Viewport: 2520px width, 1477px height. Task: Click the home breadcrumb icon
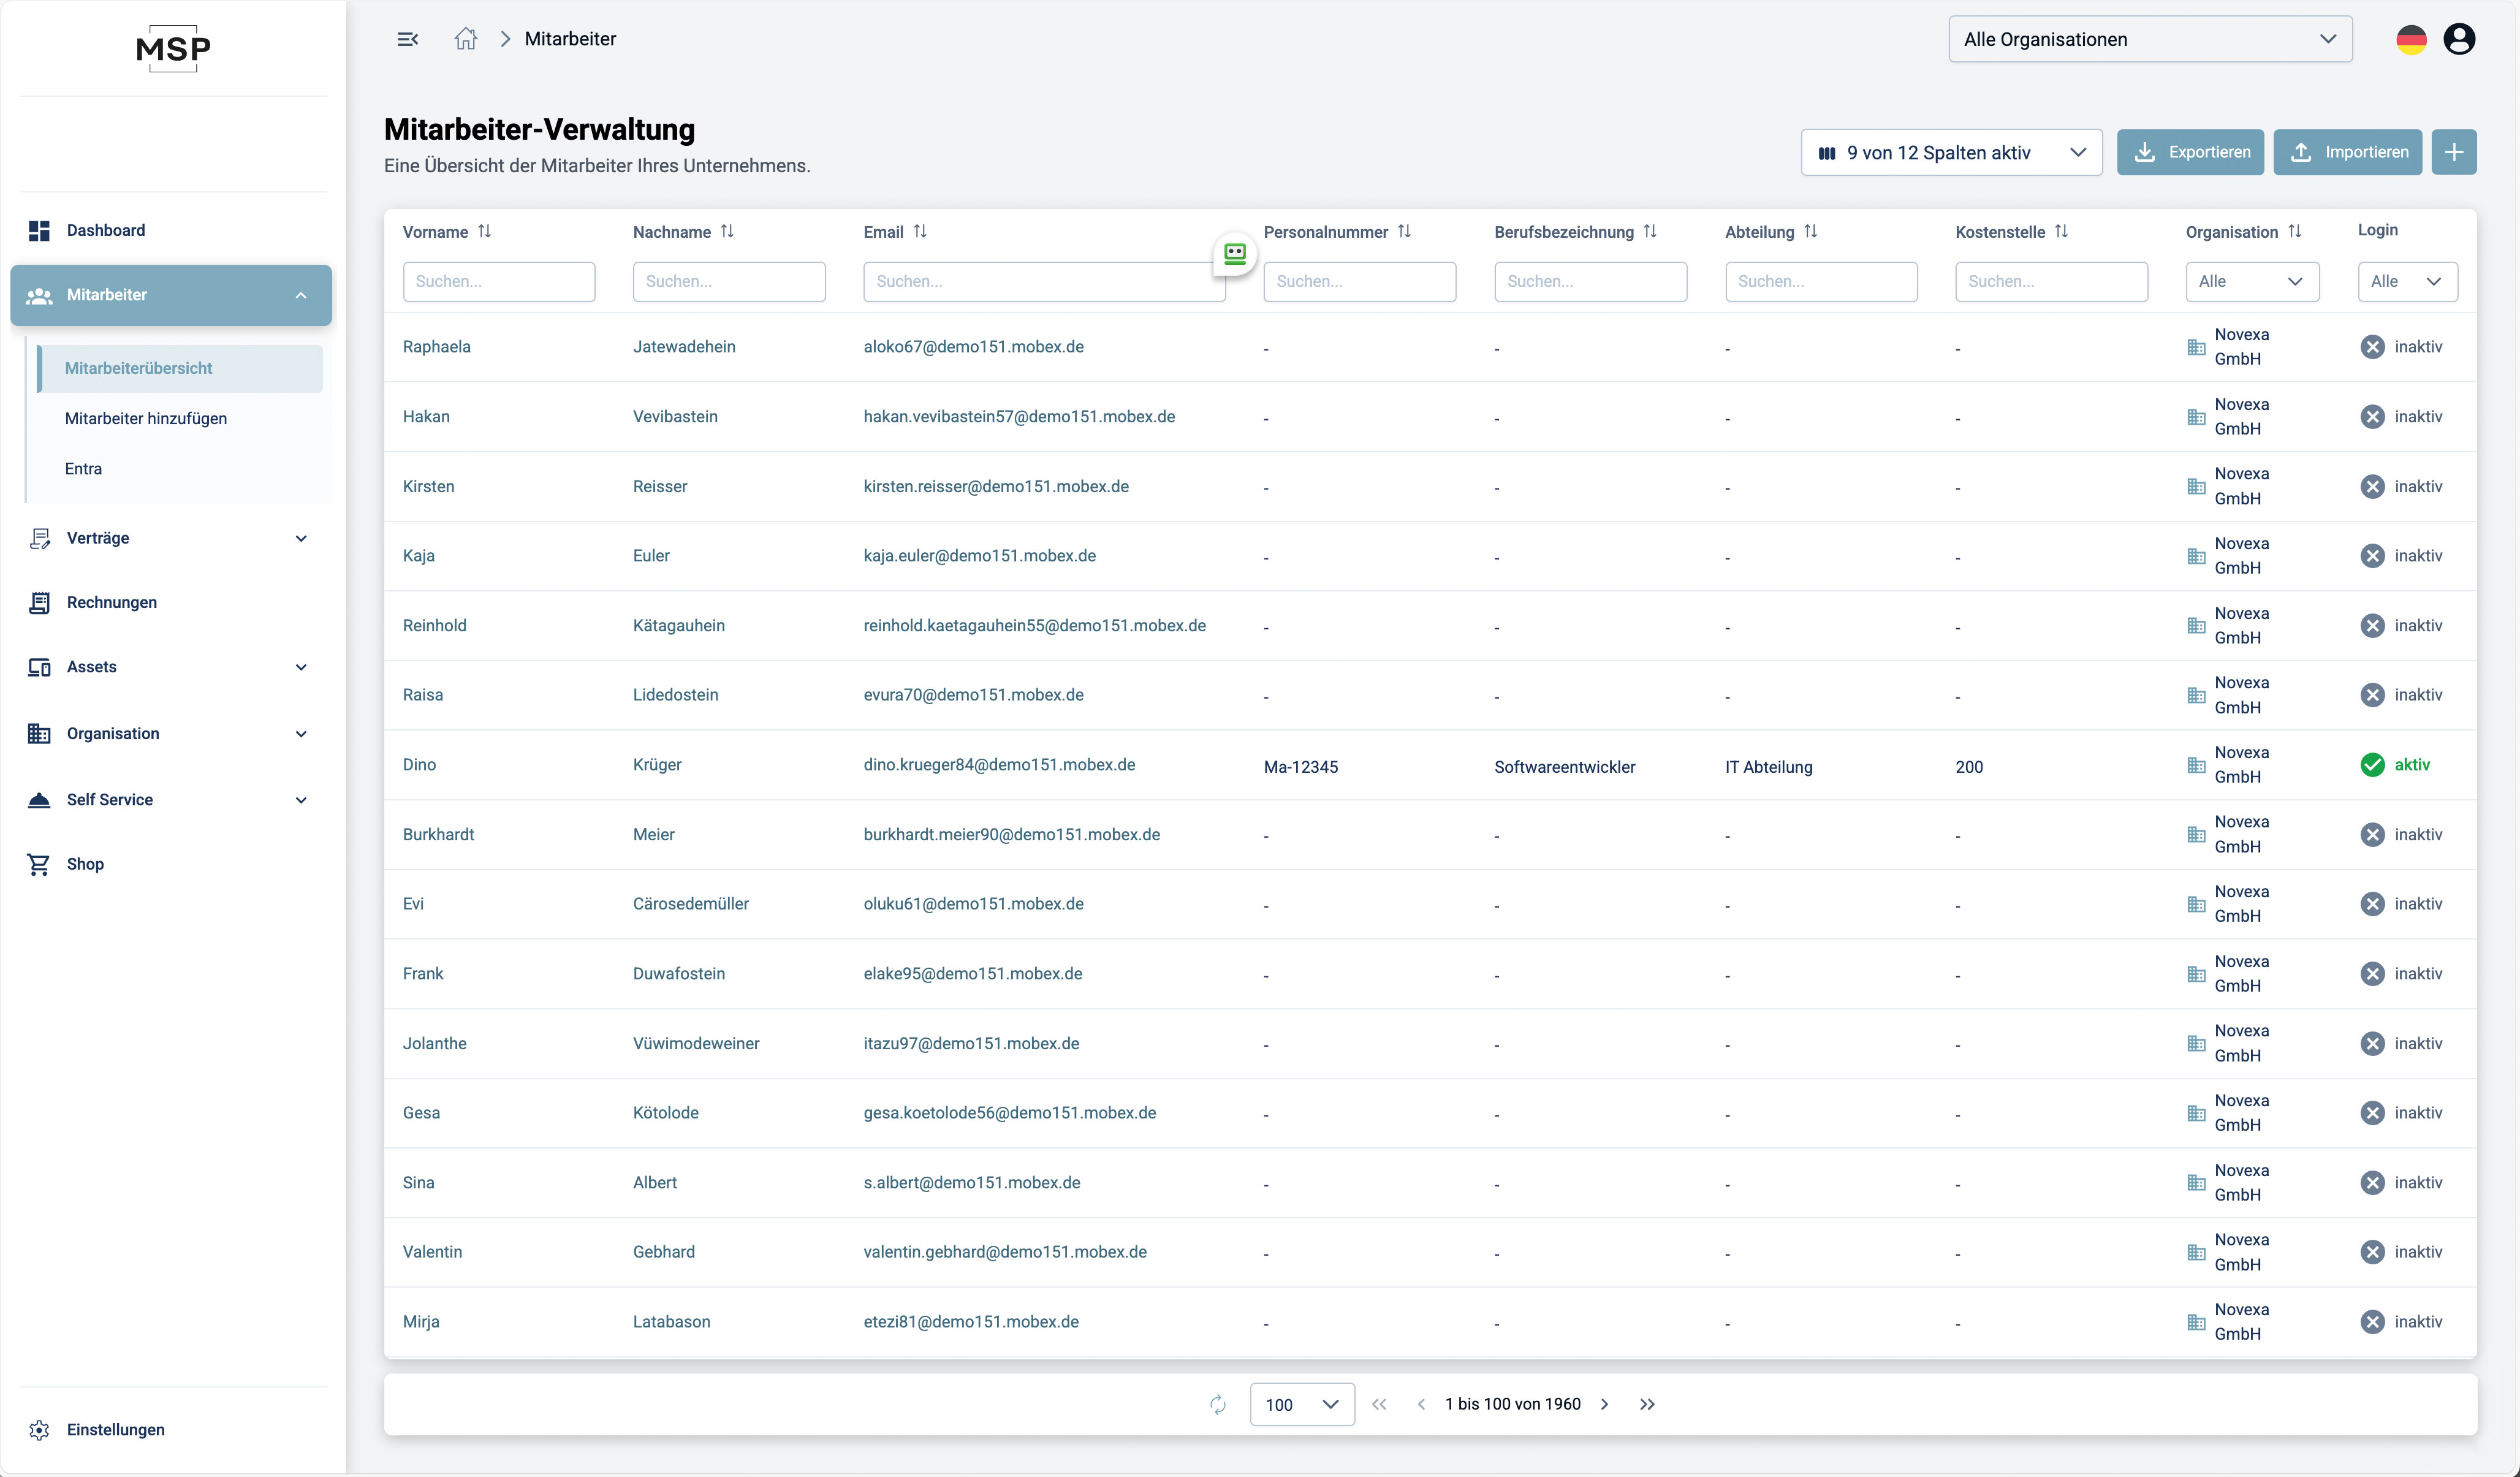(465, 39)
